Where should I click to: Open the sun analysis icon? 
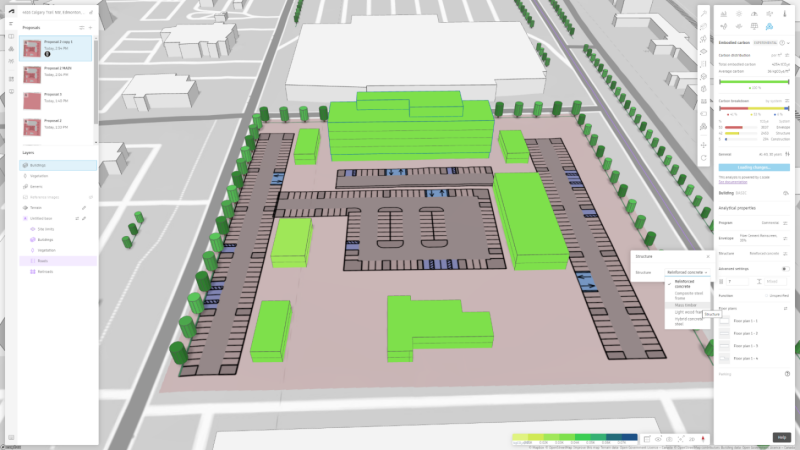738,13
